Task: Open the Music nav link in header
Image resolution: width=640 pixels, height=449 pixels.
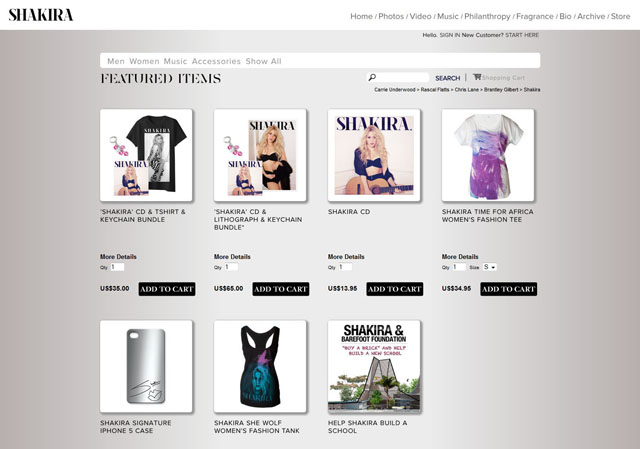Action: [x=448, y=16]
